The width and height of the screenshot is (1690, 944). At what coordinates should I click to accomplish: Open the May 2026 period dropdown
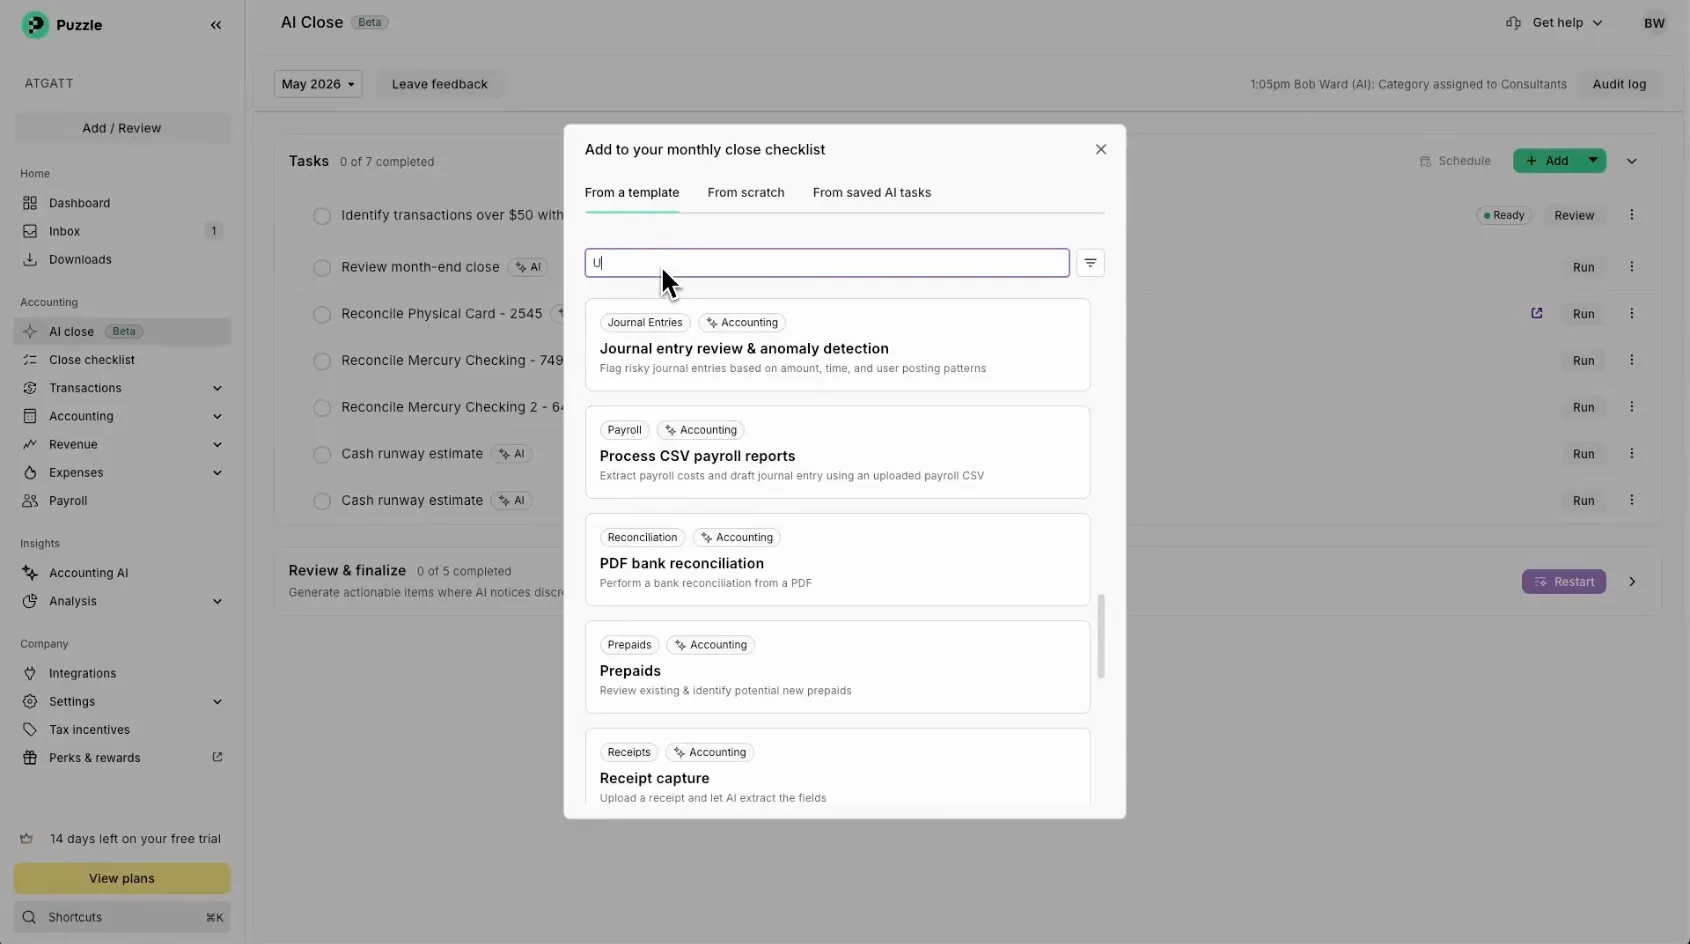[318, 84]
